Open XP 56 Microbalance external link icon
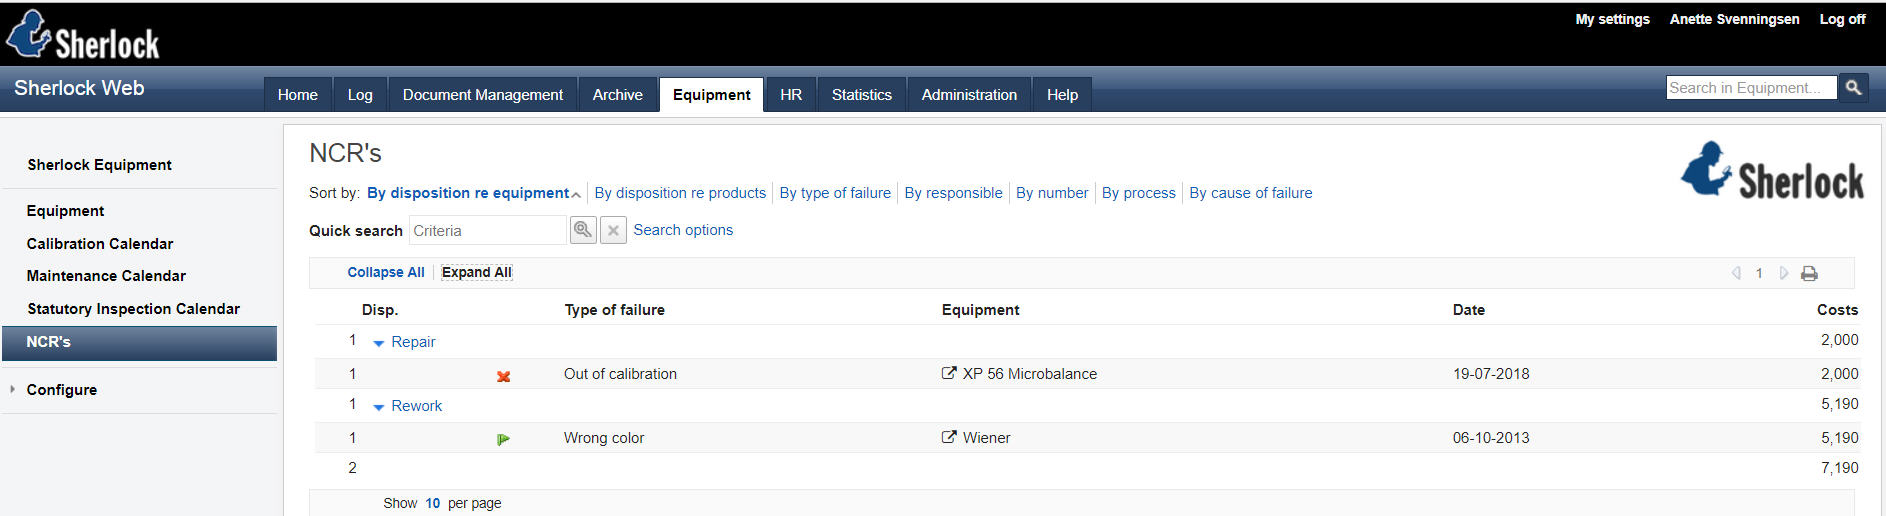The image size is (1886, 516). pyautogui.click(x=949, y=373)
